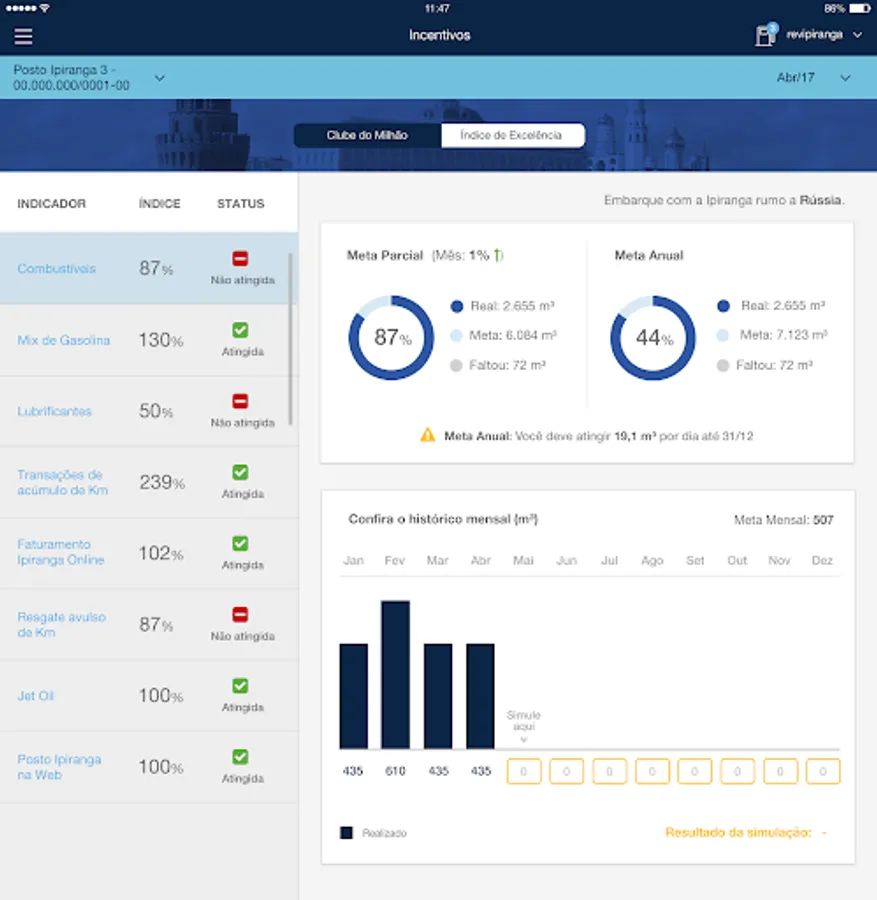The width and height of the screenshot is (877, 900).
Task: Select the Lubrificantes indicator
Action: click(x=149, y=411)
